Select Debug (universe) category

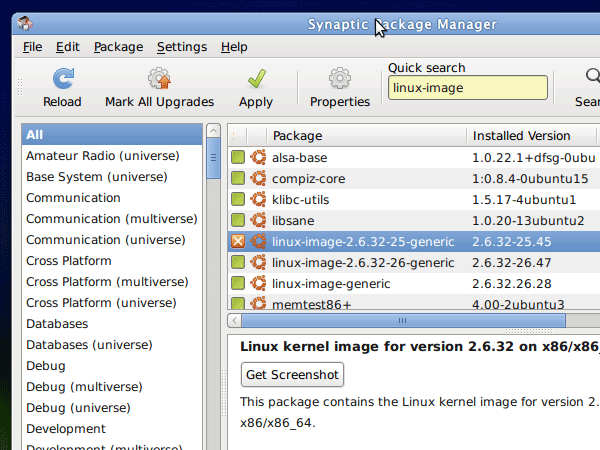point(112,408)
